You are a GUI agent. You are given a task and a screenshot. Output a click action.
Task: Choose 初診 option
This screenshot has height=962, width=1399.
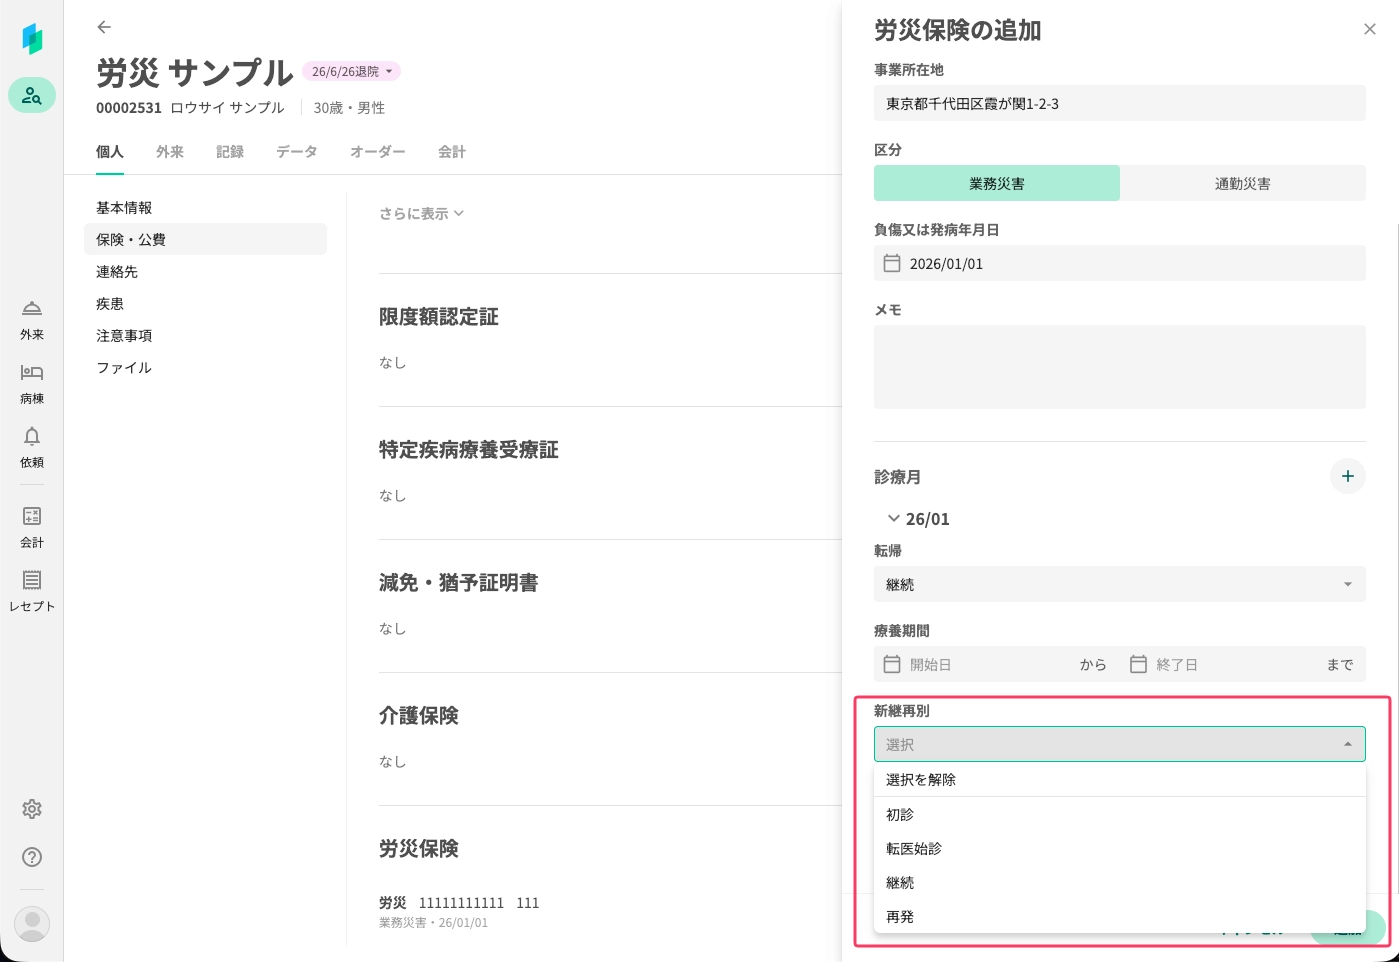(x=1120, y=815)
